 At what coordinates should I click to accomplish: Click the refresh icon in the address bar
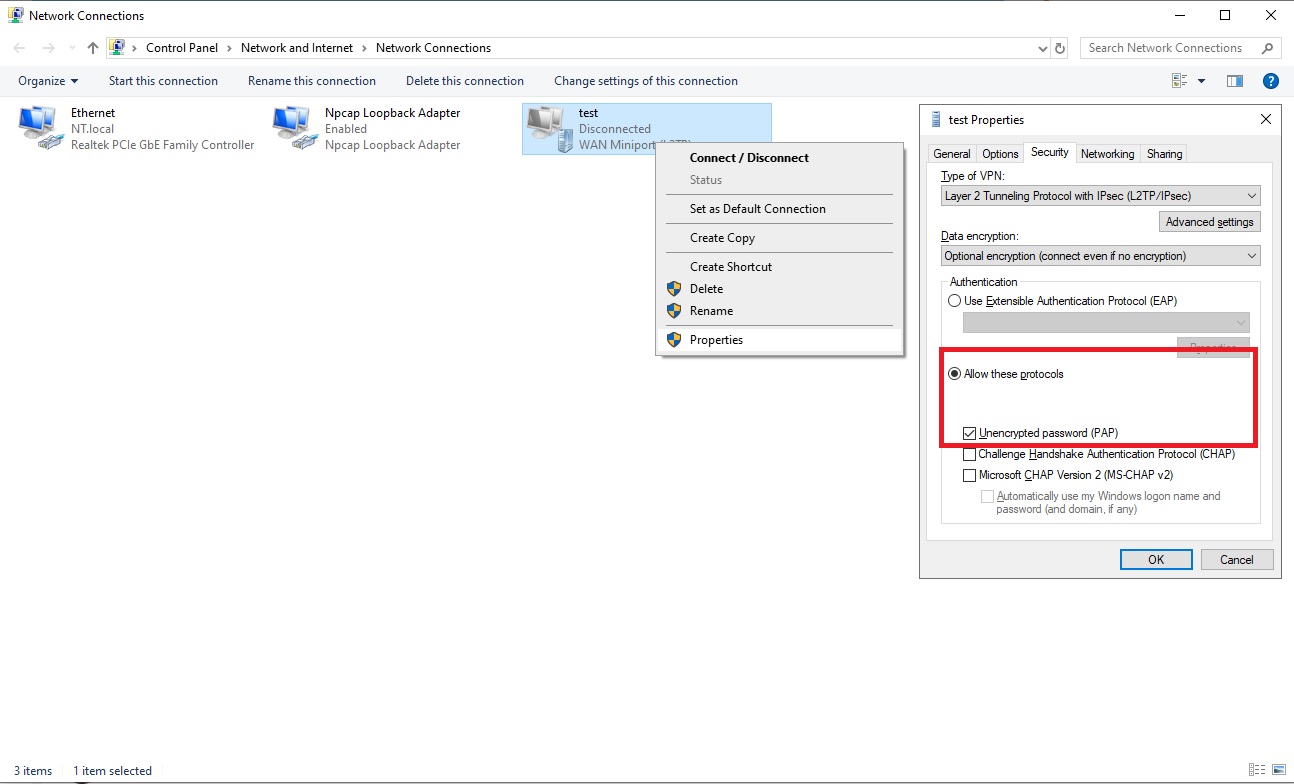(1058, 47)
